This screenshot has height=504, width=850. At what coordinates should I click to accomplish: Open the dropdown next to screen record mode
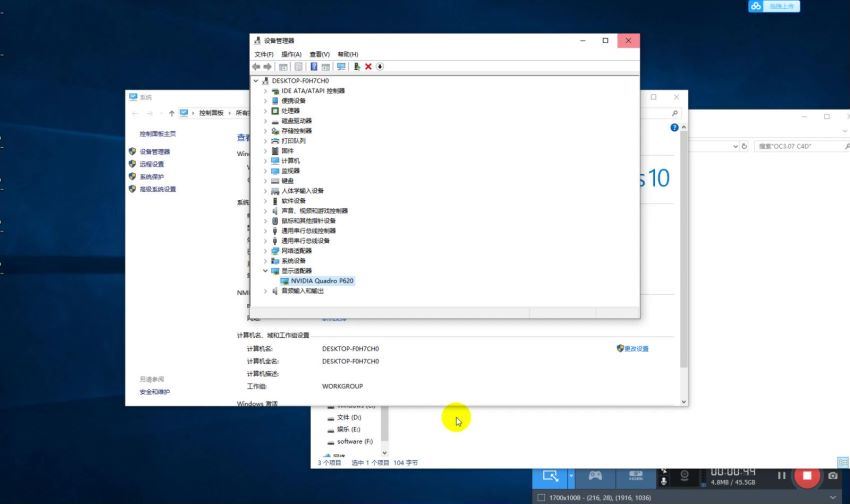pyautogui.click(x=571, y=476)
